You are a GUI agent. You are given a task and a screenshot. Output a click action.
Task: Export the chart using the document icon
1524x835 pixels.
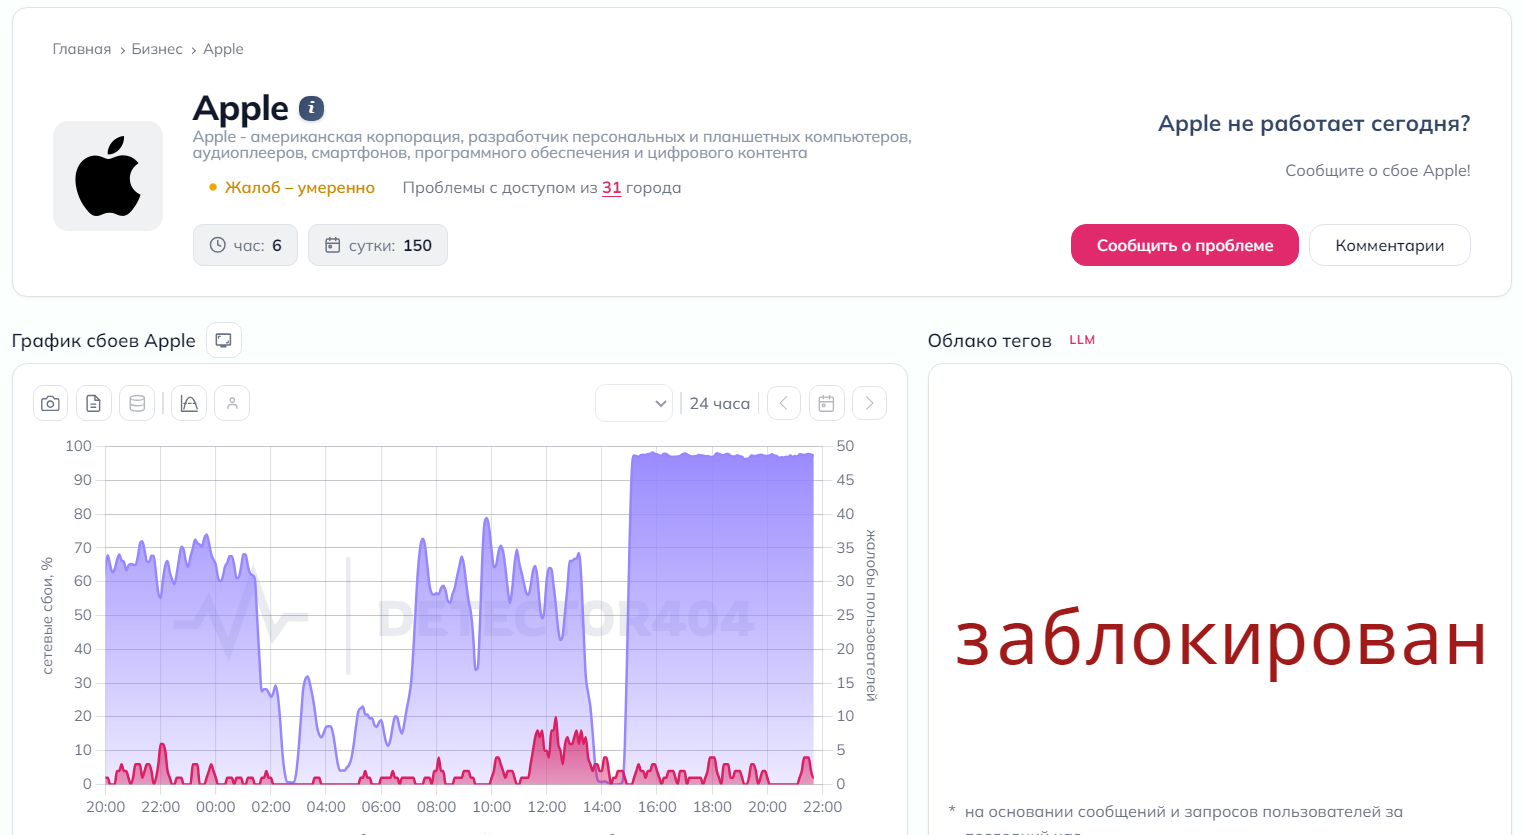(94, 403)
